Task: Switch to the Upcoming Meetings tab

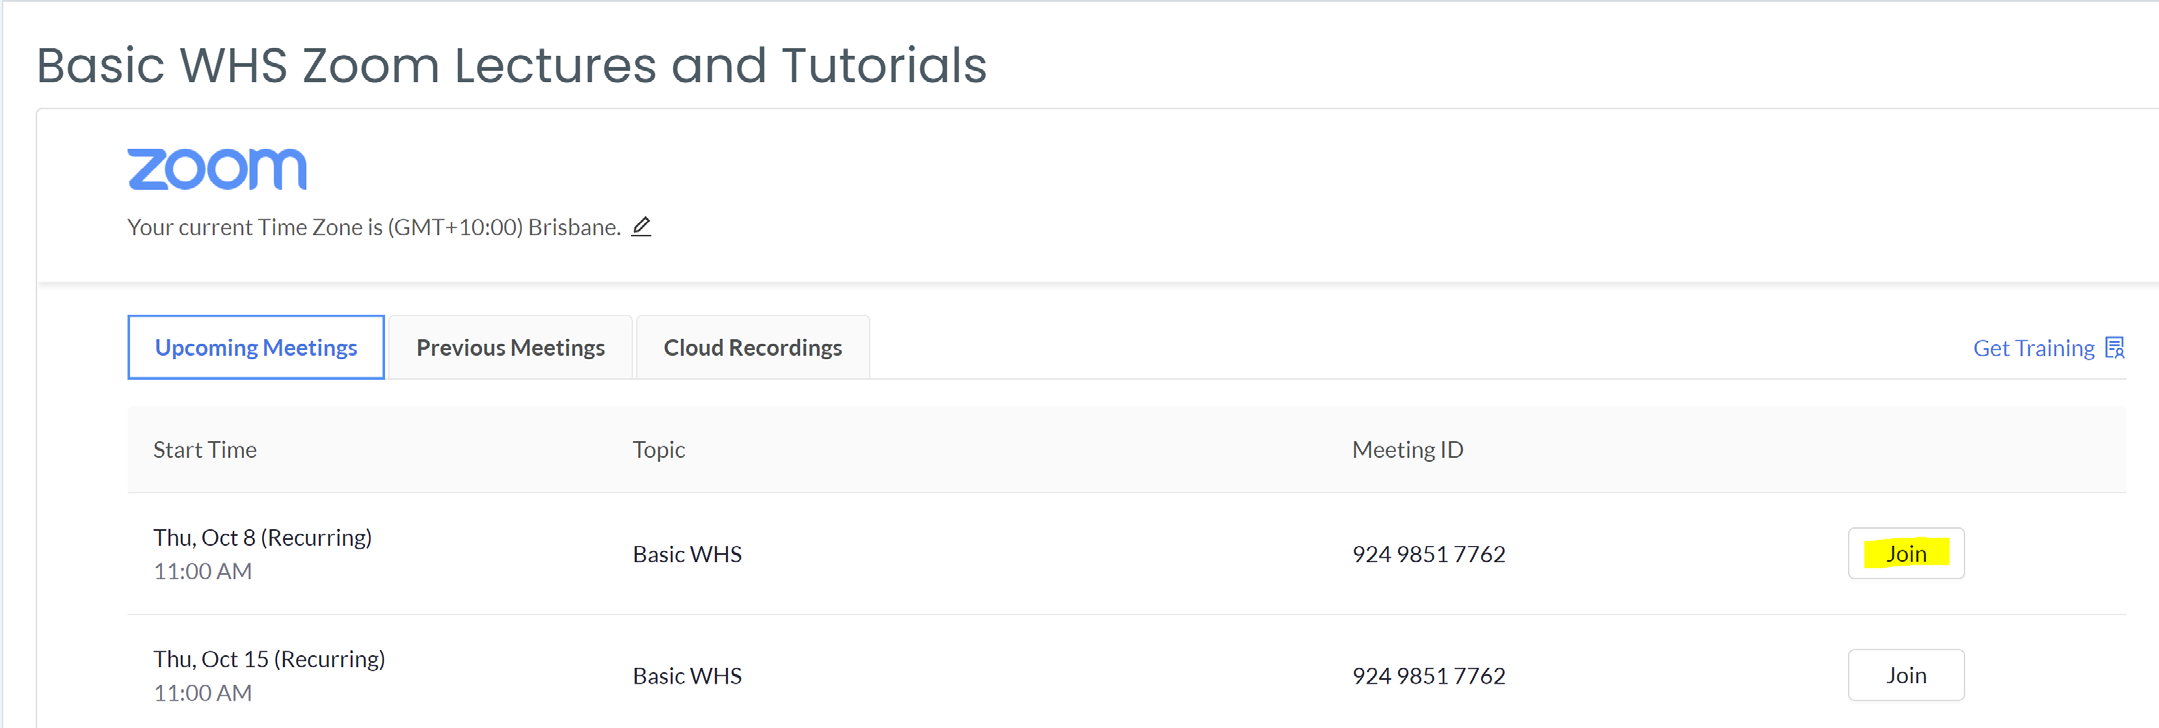Action: [256, 347]
